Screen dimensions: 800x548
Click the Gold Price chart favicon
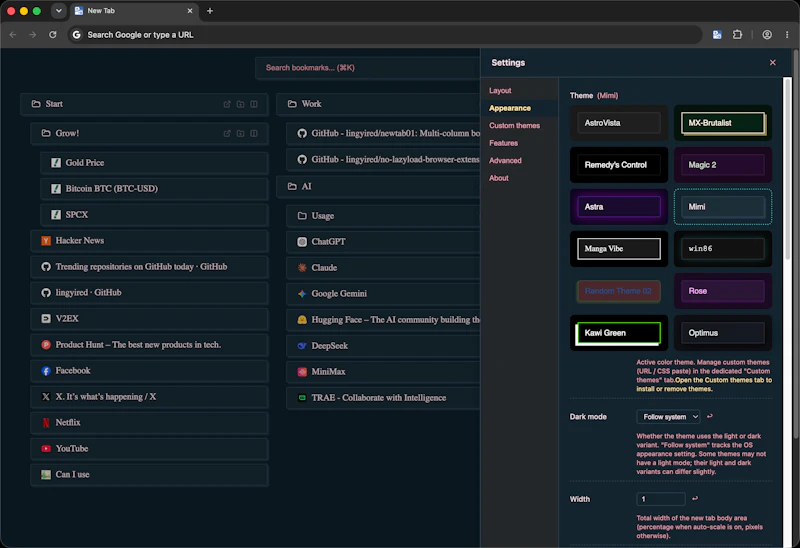pyautogui.click(x=56, y=163)
